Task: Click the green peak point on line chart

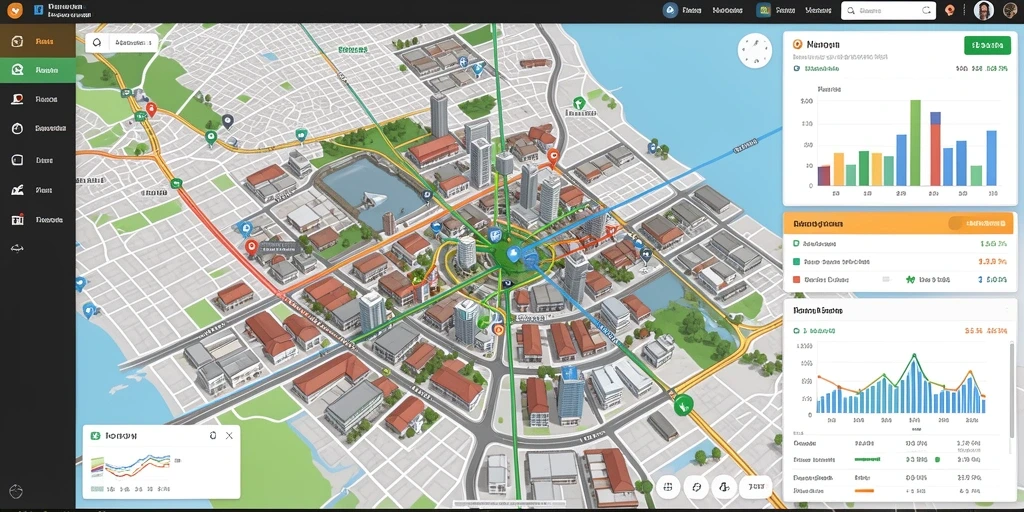Action: (x=914, y=356)
